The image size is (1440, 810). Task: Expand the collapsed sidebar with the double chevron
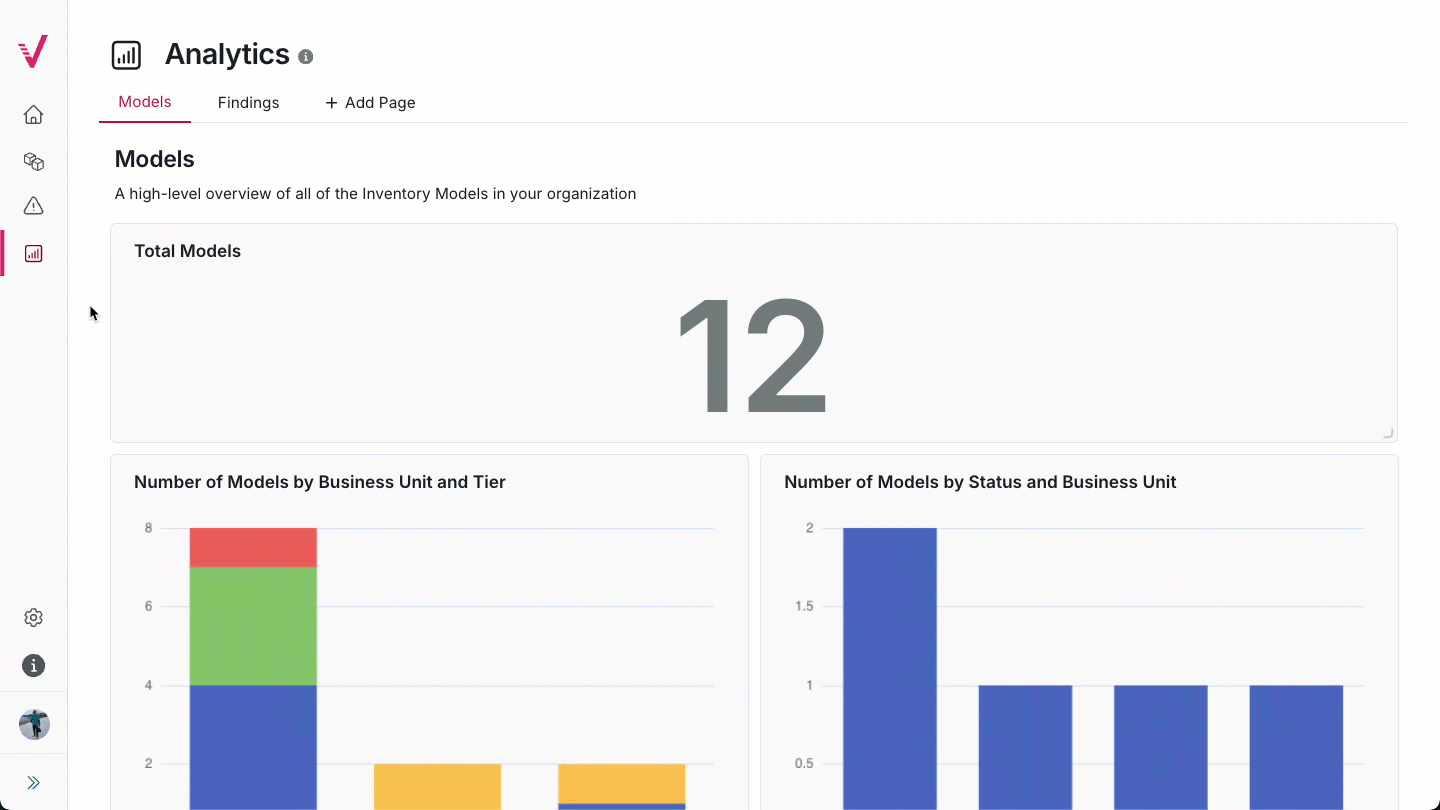33,782
